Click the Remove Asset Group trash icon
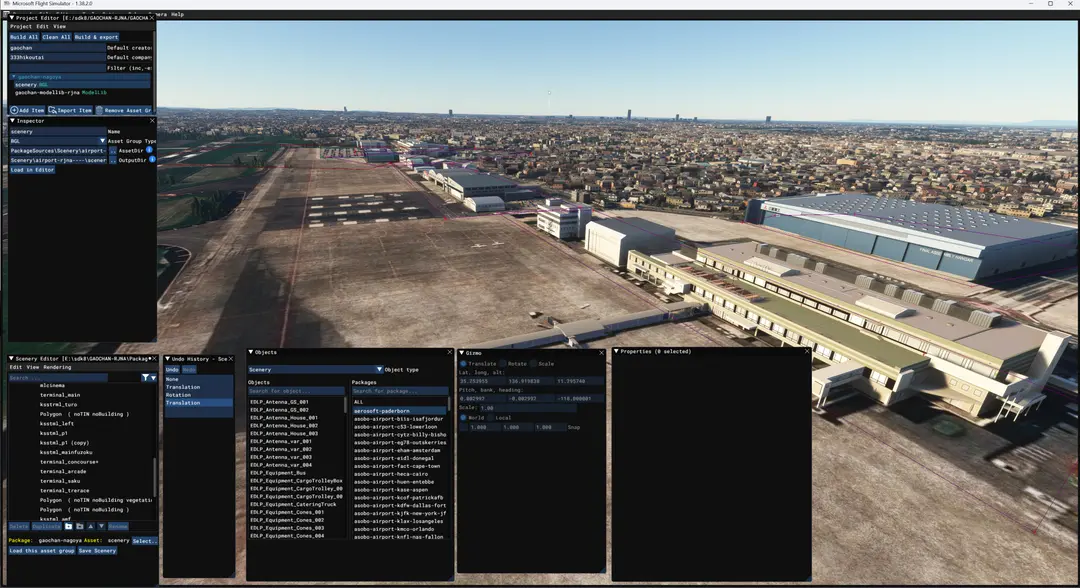1080x588 pixels. (99, 110)
